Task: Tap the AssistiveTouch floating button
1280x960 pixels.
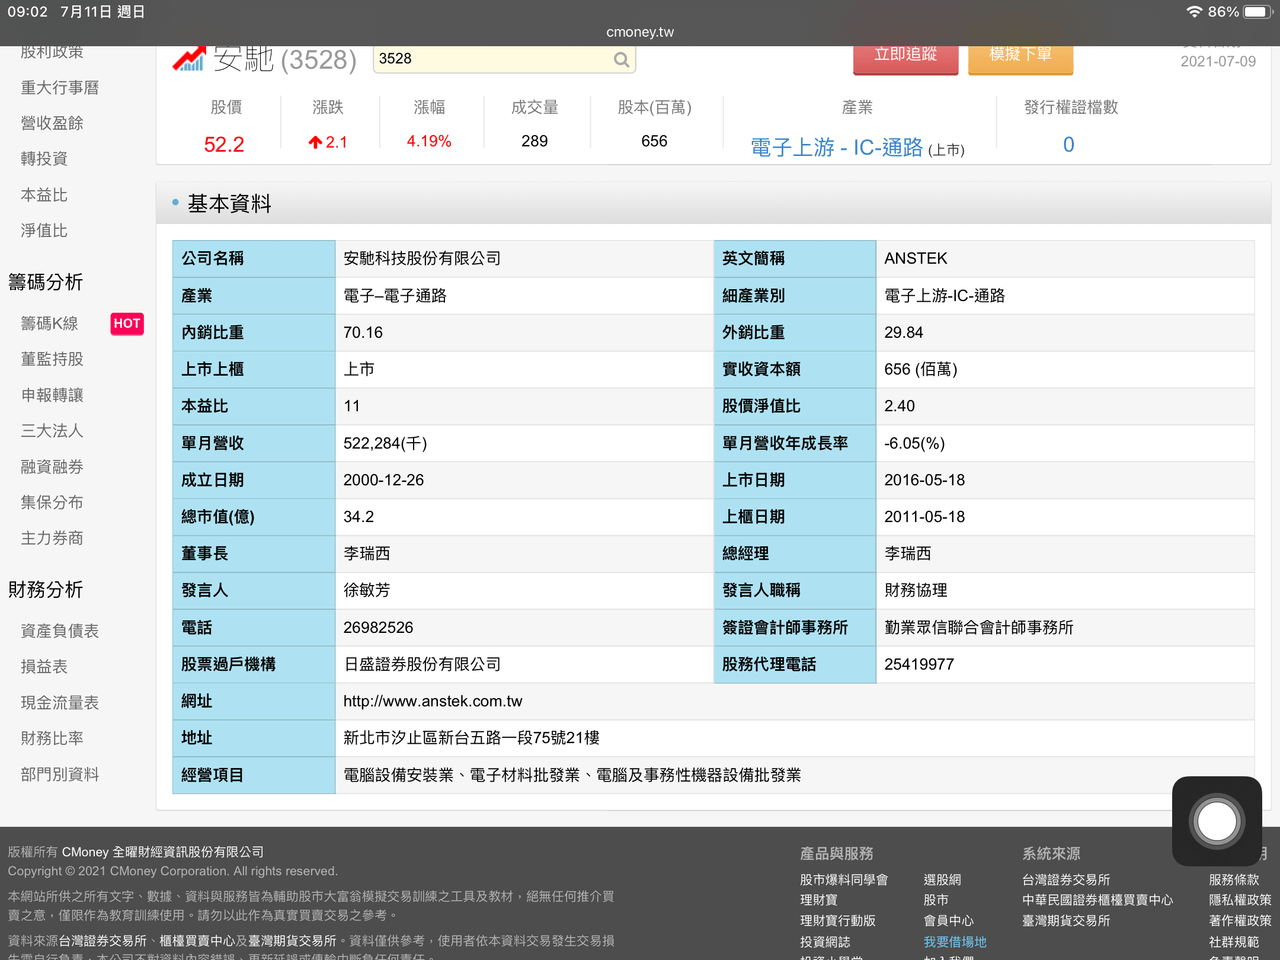Action: [1217, 821]
